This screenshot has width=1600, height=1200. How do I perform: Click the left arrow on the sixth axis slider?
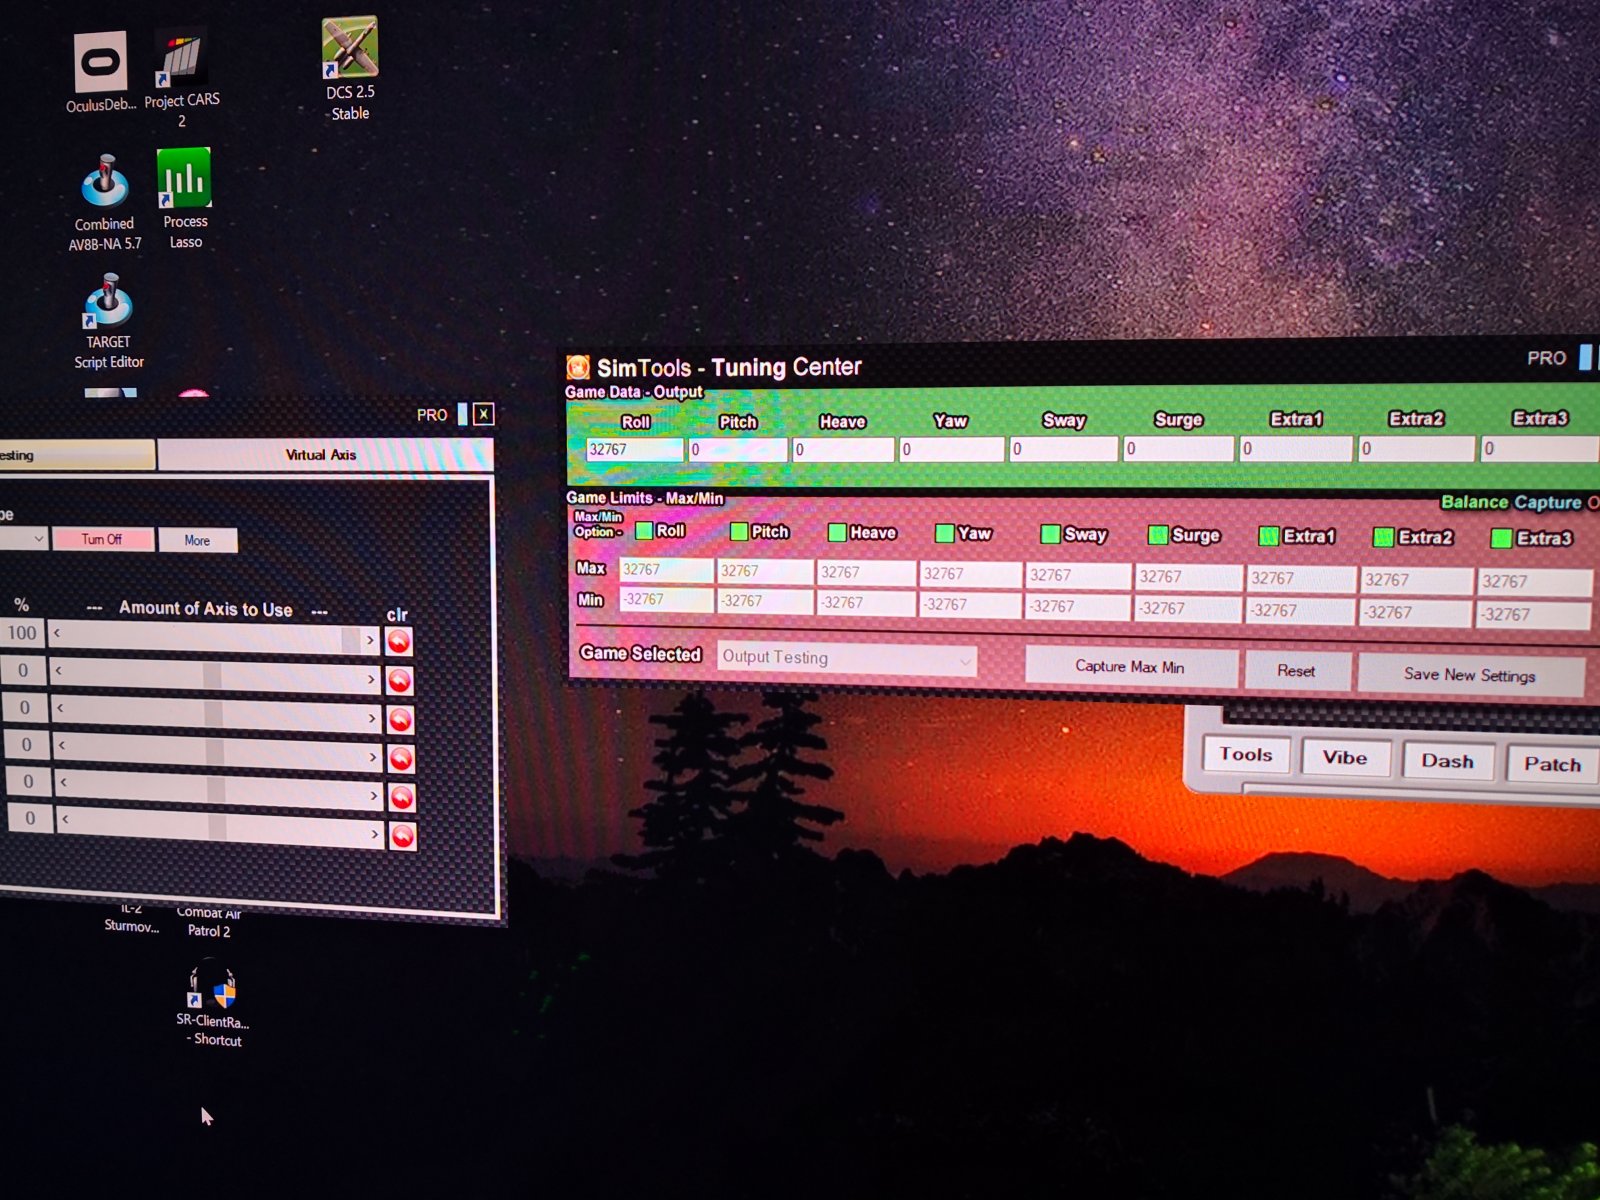(x=65, y=819)
